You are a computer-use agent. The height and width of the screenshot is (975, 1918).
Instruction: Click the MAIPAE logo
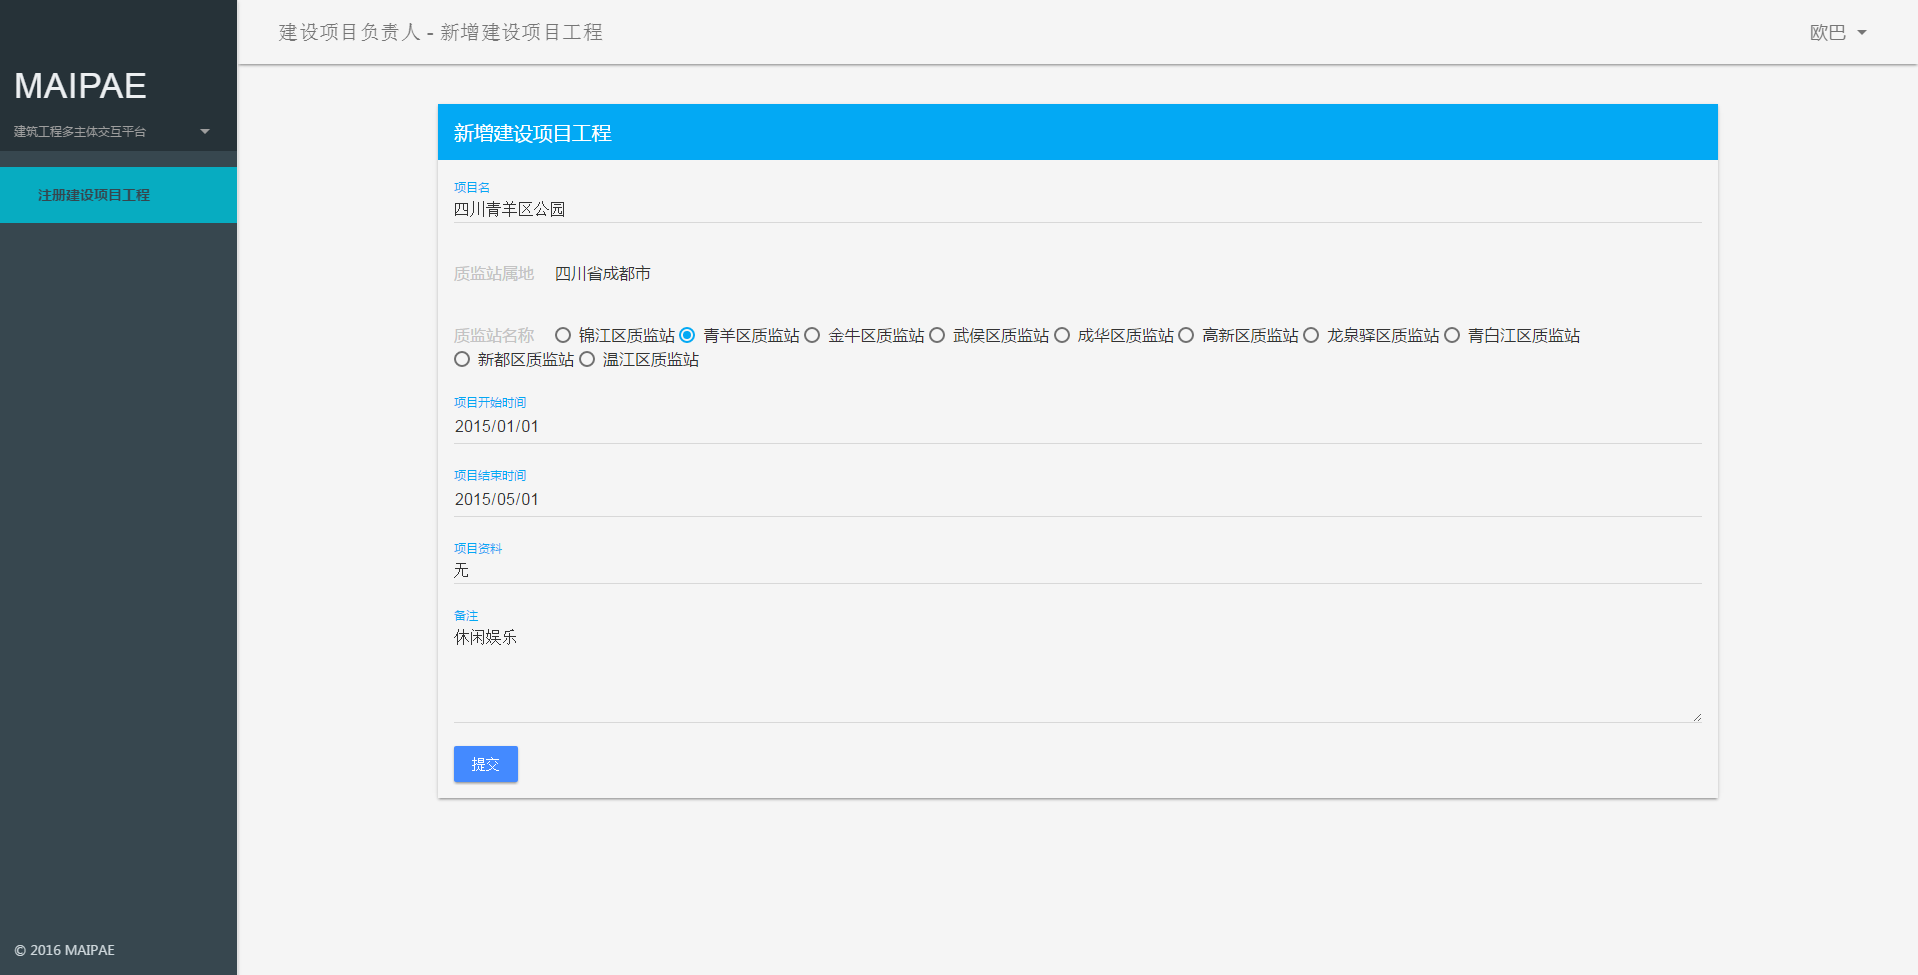tap(79, 86)
